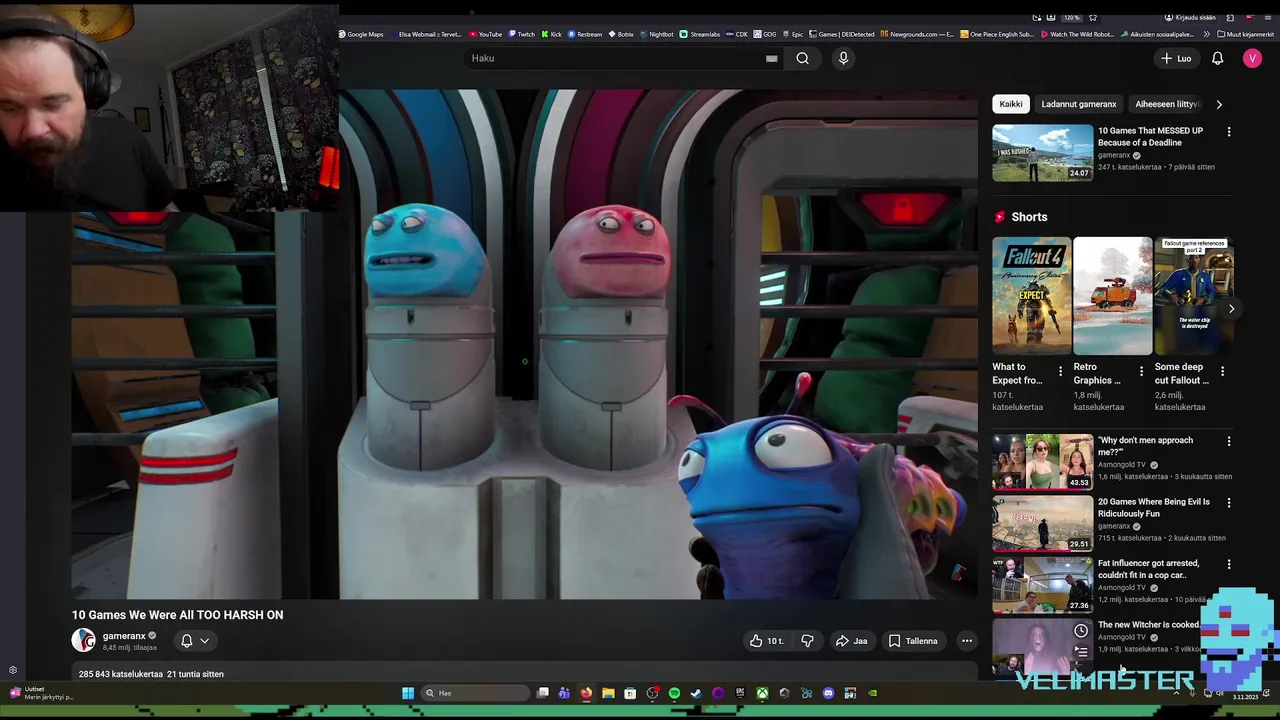The height and width of the screenshot is (720, 1280).
Task: Open gameranx channel avatar
Action: (x=83, y=640)
